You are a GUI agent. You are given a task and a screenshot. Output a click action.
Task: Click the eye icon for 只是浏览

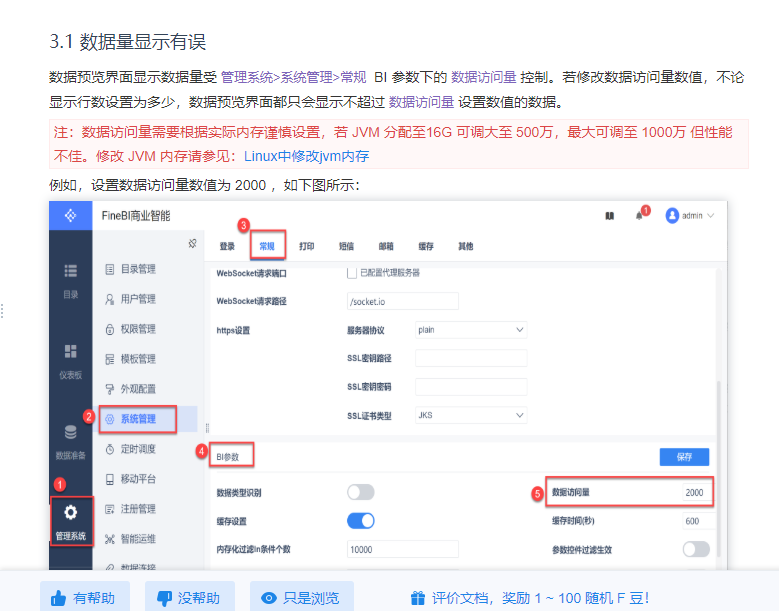(269, 598)
